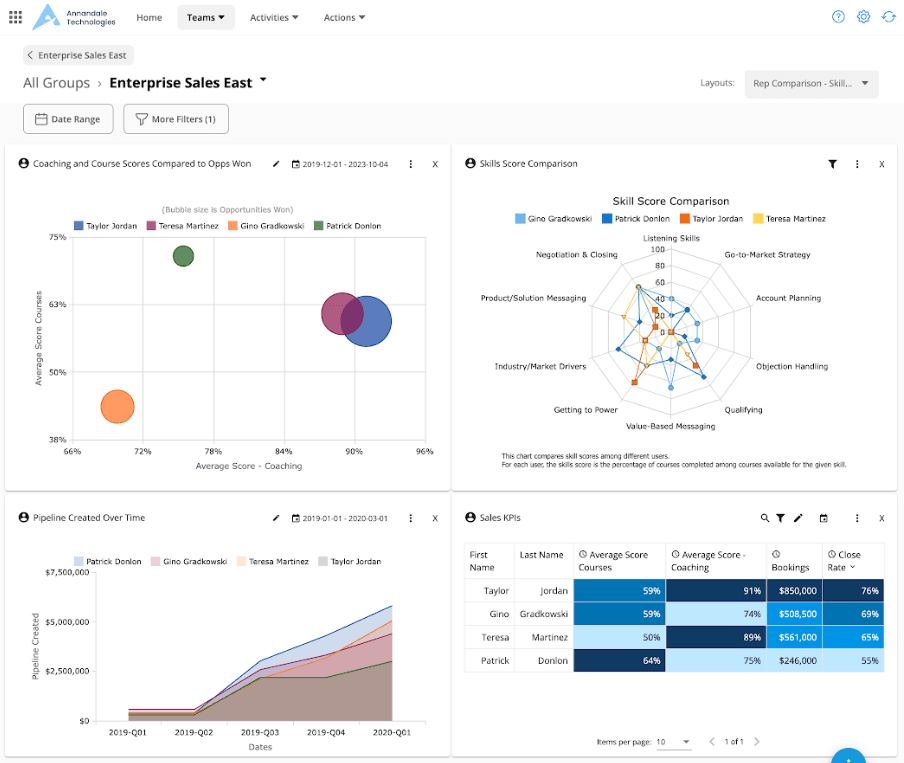Open settings gear icon in header
904x763 pixels.
coord(864,17)
